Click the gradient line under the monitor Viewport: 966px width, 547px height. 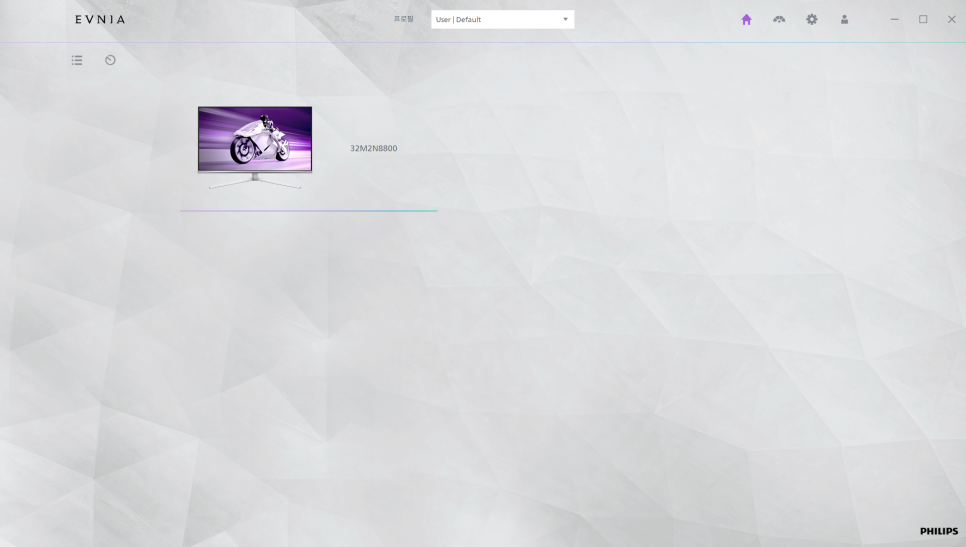[x=308, y=211]
